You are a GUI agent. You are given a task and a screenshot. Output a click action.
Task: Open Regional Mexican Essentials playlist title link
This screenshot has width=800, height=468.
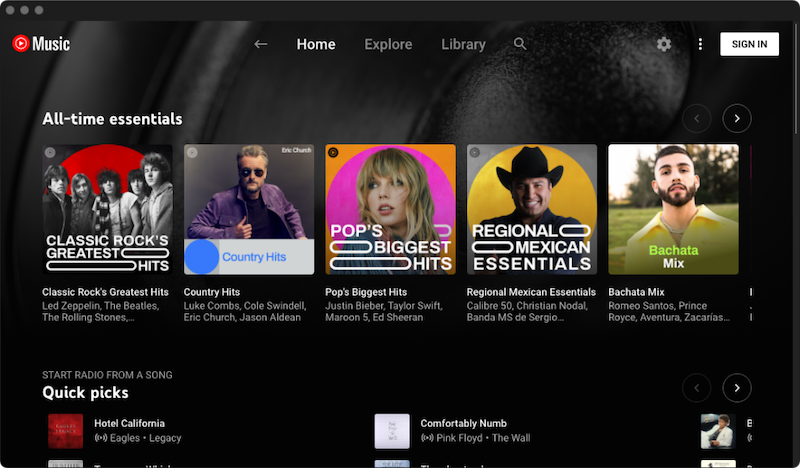point(531,292)
